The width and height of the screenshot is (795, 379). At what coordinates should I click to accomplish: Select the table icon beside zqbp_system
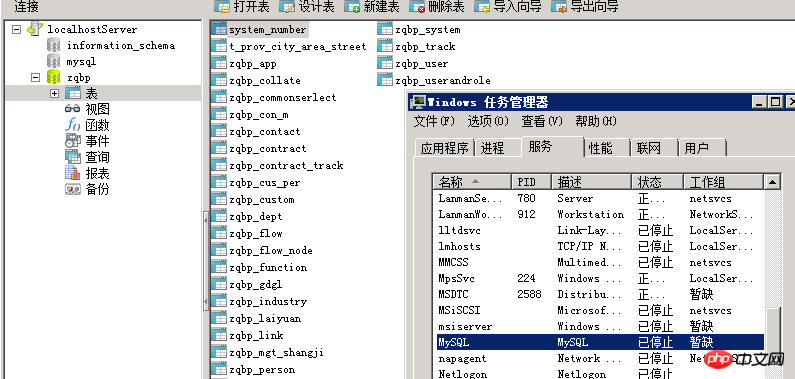[x=385, y=29]
